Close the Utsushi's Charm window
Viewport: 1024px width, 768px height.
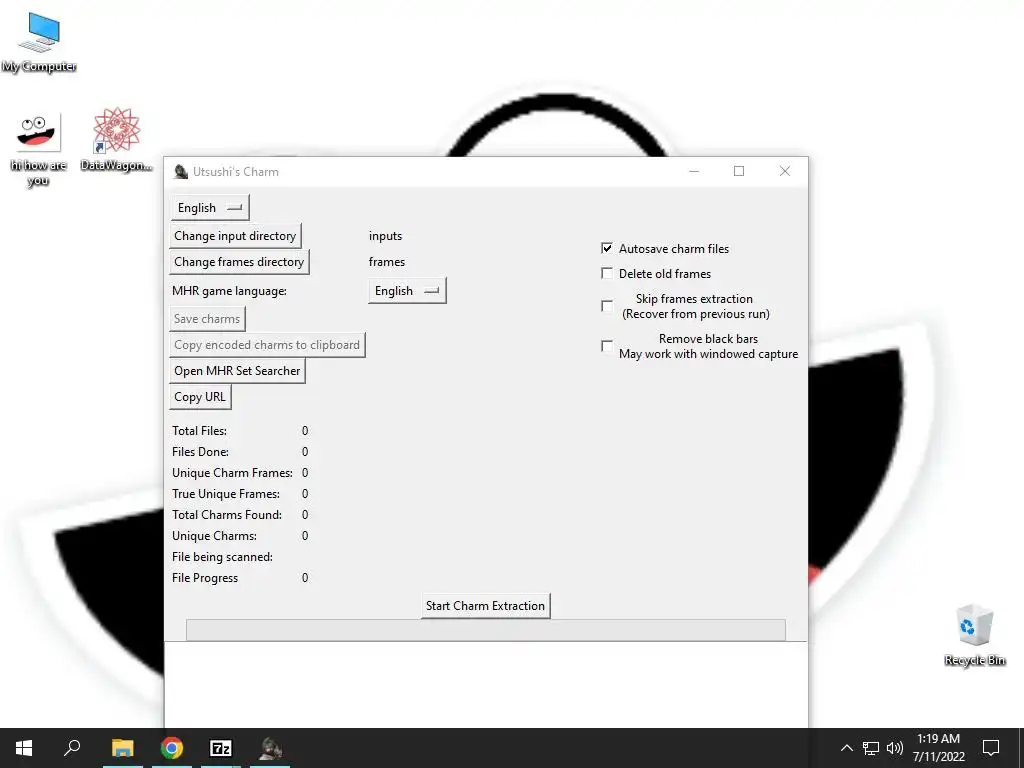point(785,172)
